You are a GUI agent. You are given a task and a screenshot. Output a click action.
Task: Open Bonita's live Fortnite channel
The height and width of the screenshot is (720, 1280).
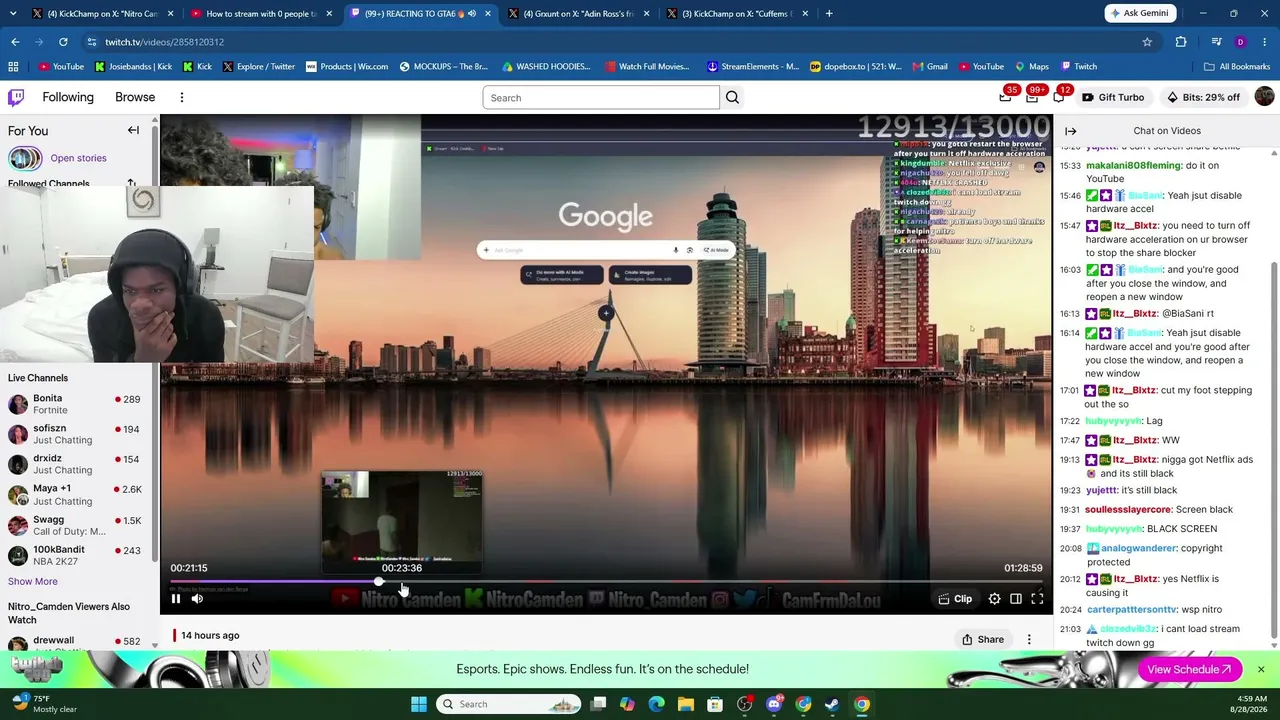(76, 404)
